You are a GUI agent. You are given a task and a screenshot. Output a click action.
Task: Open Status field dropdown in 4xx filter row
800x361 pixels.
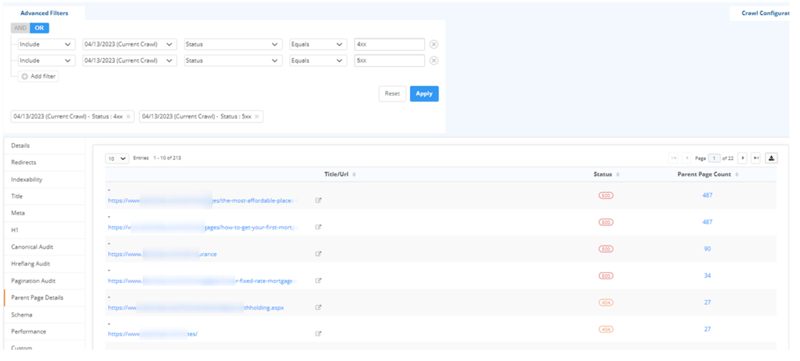(233, 44)
